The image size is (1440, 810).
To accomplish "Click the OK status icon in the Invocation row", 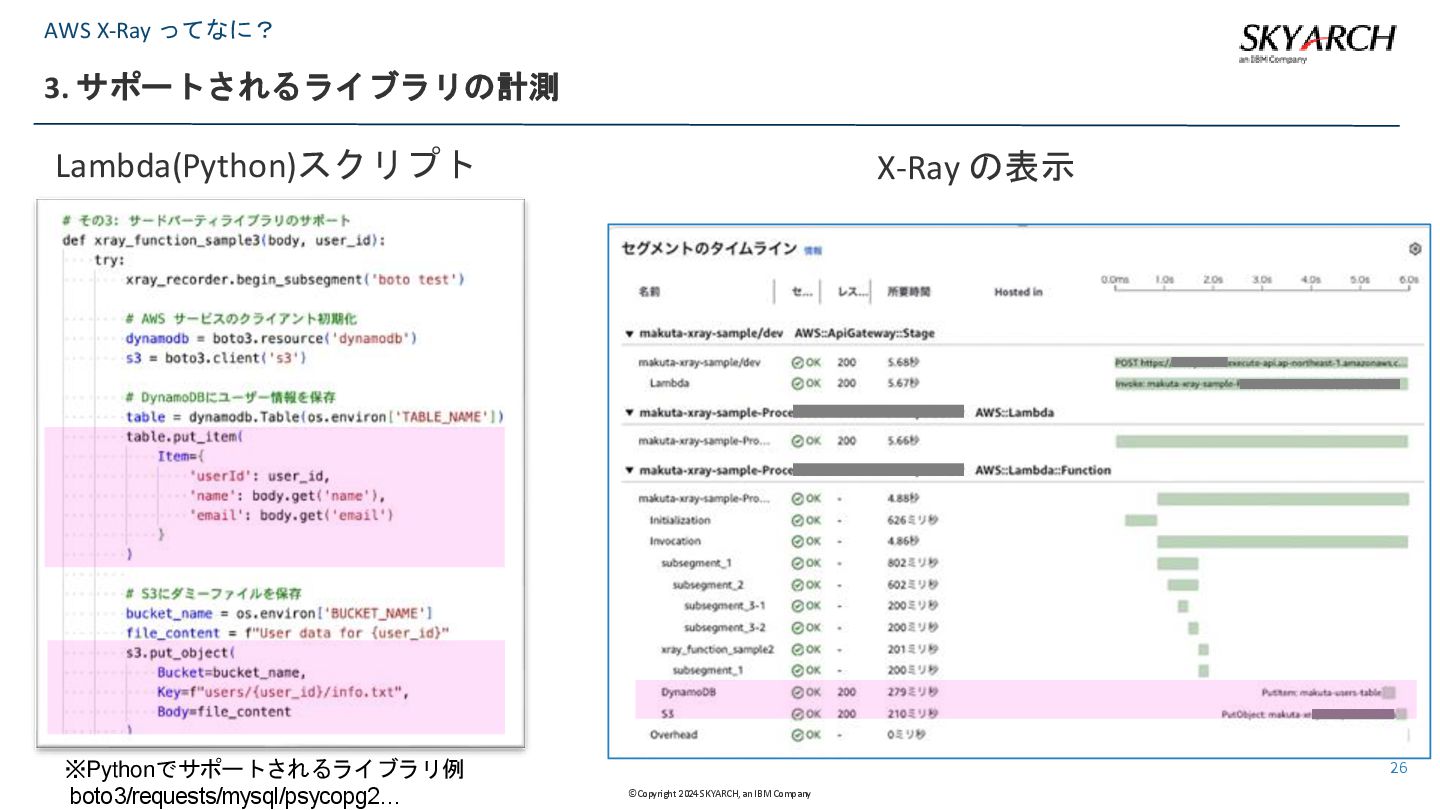I will point(797,541).
